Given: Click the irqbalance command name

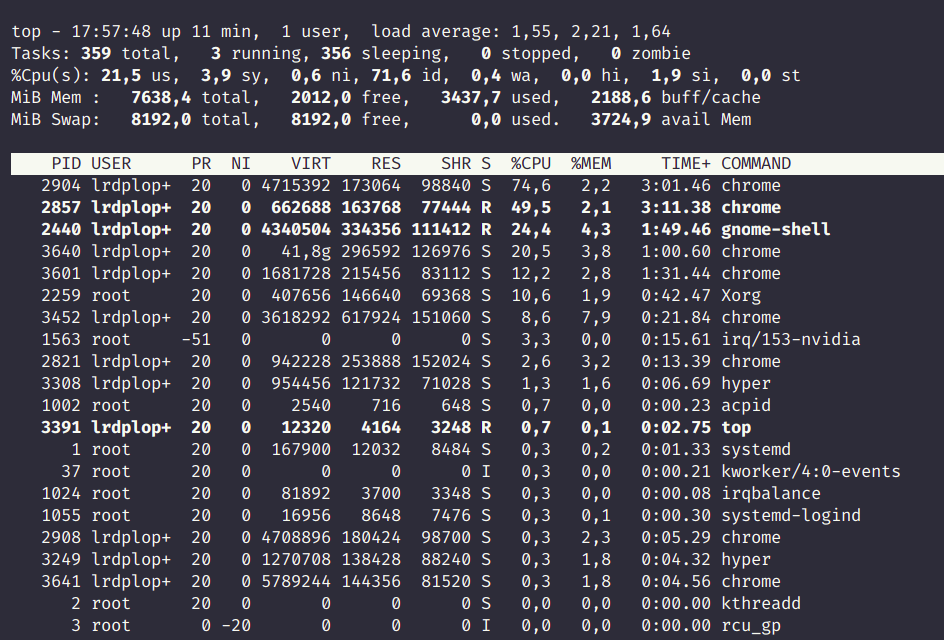Looking at the screenshot, I should click(x=771, y=494).
